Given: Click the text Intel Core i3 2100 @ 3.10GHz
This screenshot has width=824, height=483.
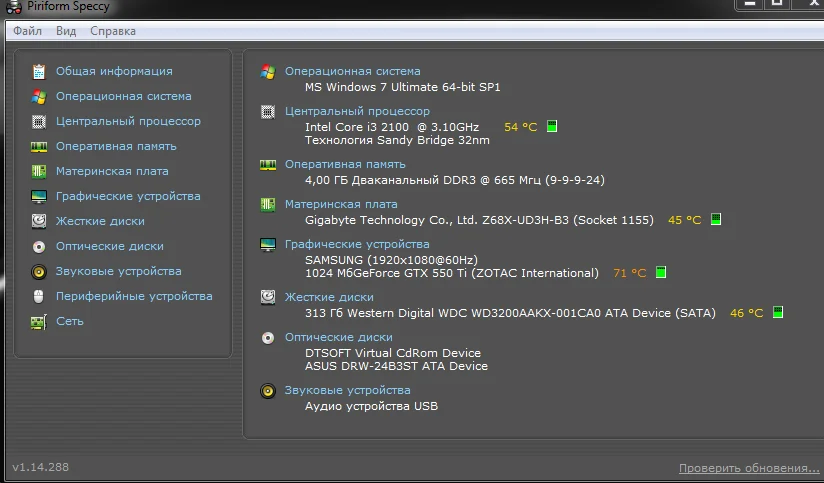Looking at the screenshot, I should (x=392, y=127).
